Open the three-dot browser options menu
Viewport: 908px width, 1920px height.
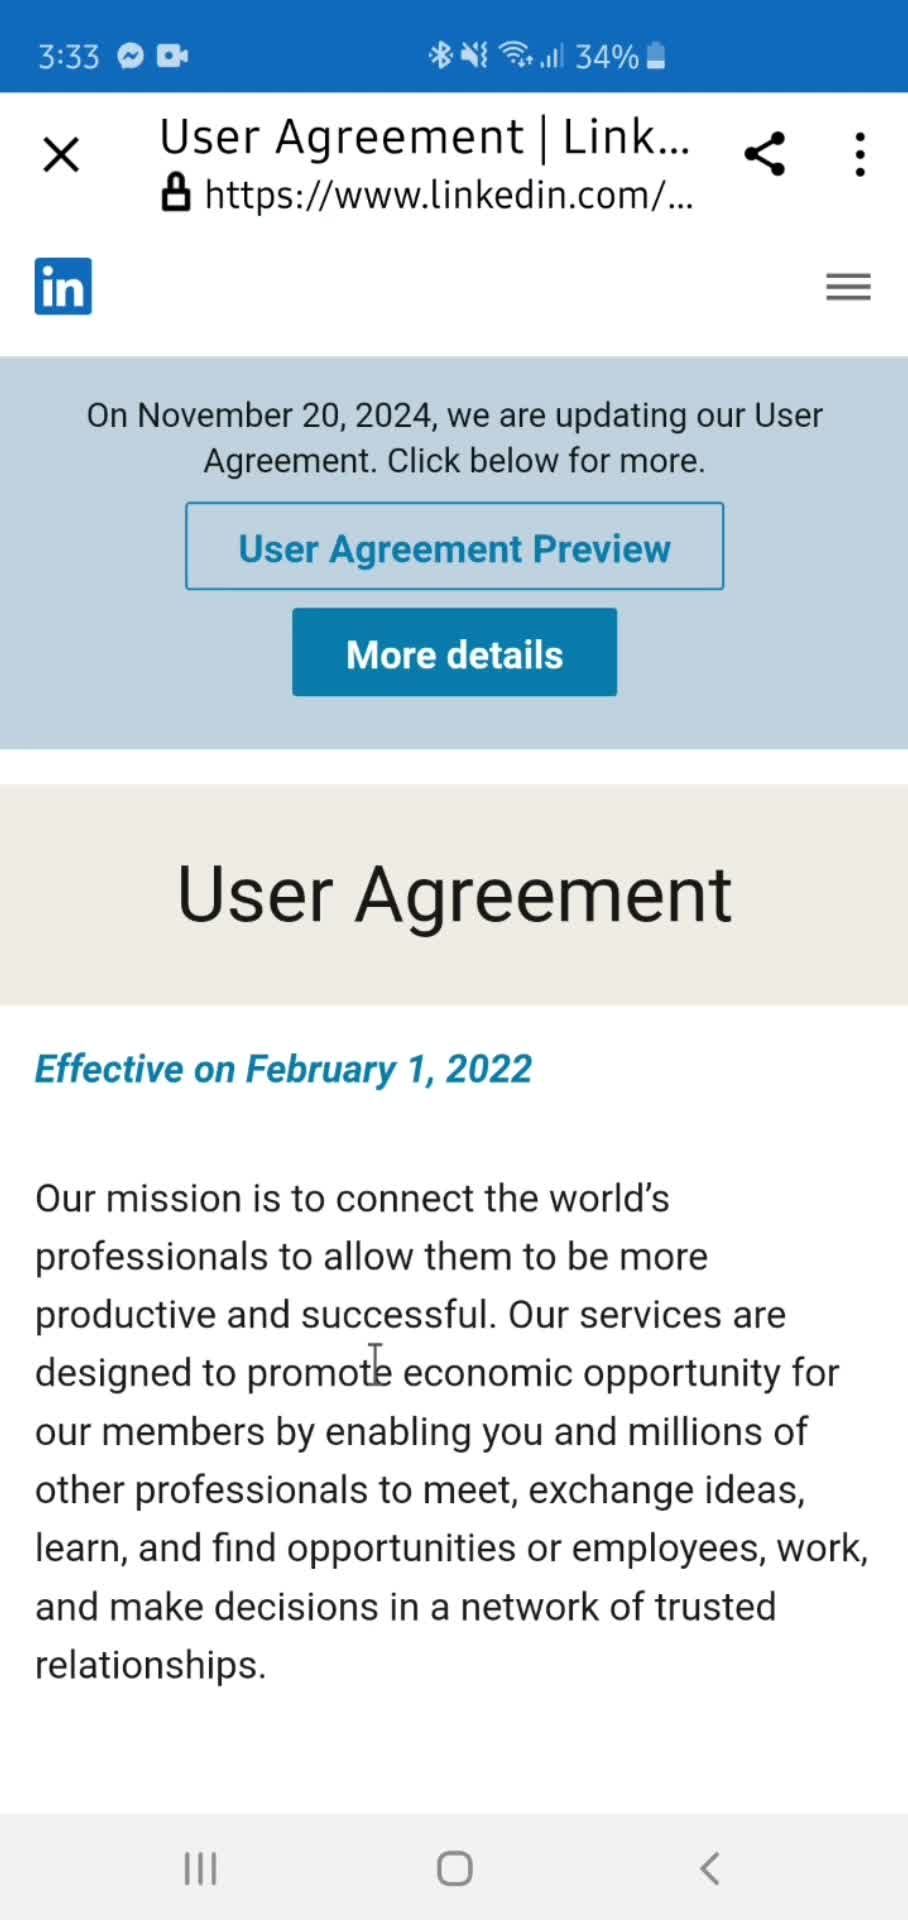coord(860,155)
